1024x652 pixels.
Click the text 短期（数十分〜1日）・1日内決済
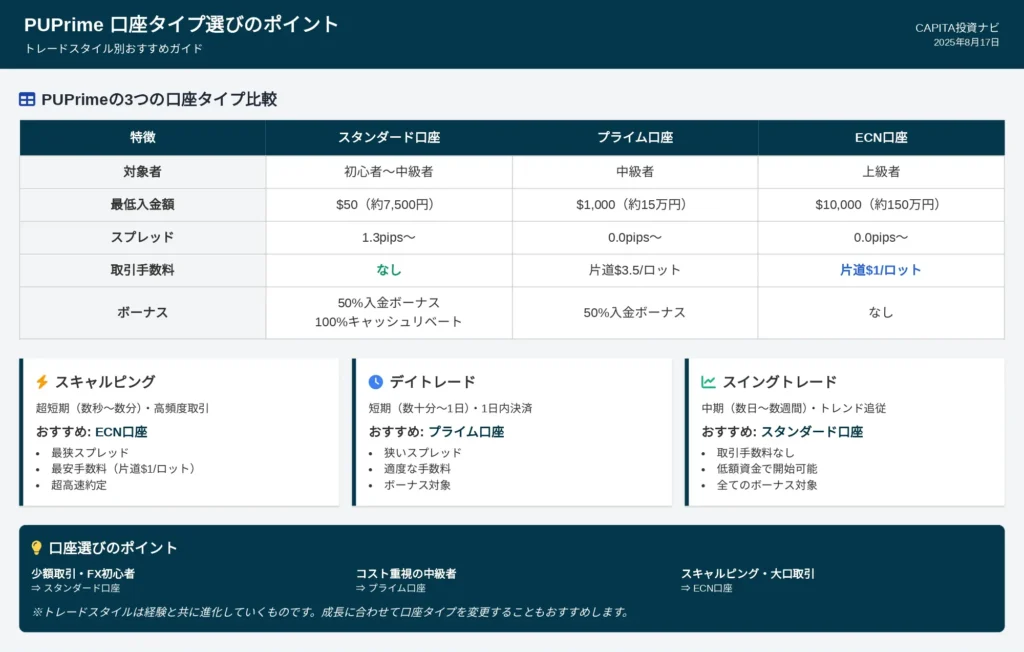pos(450,408)
